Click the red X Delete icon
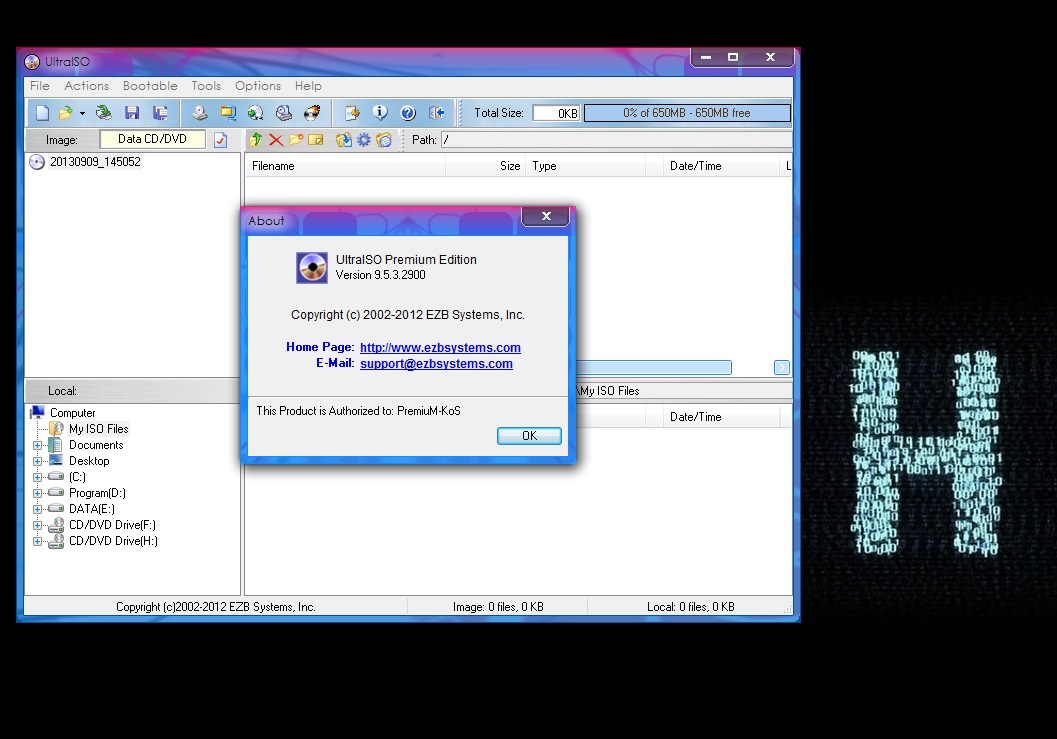 (276, 140)
